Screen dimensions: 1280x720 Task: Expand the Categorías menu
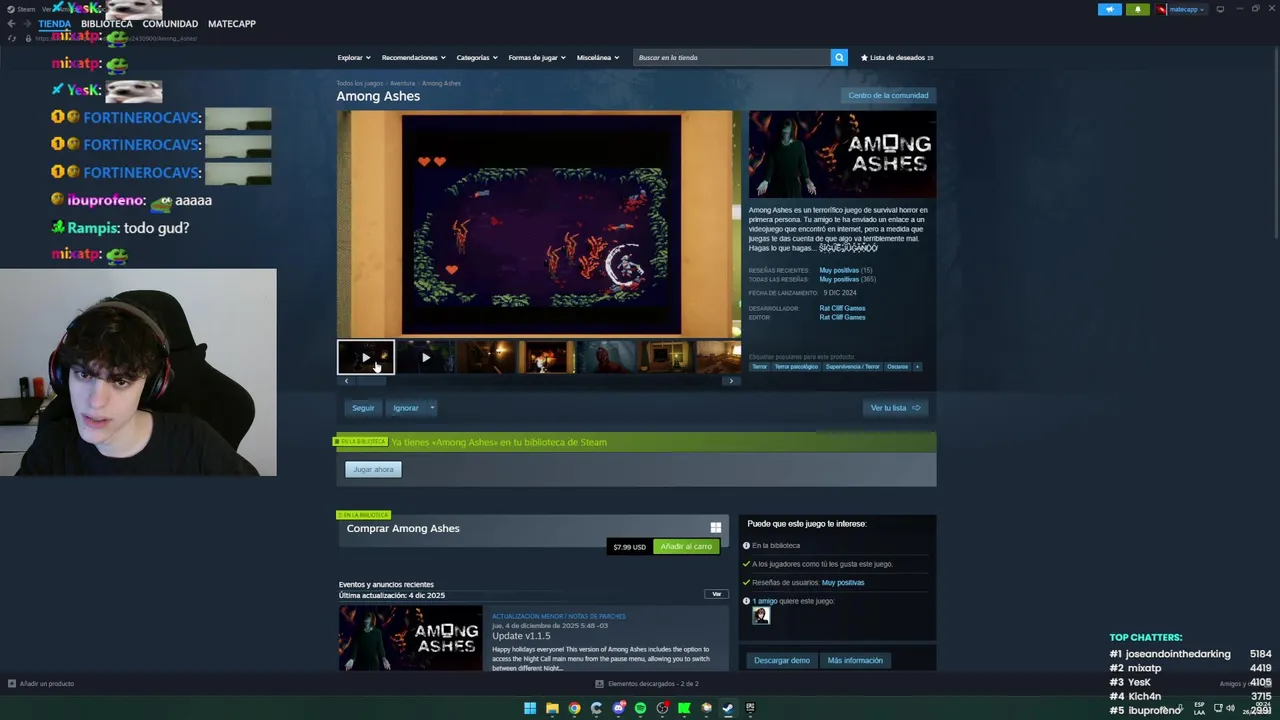click(477, 57)
